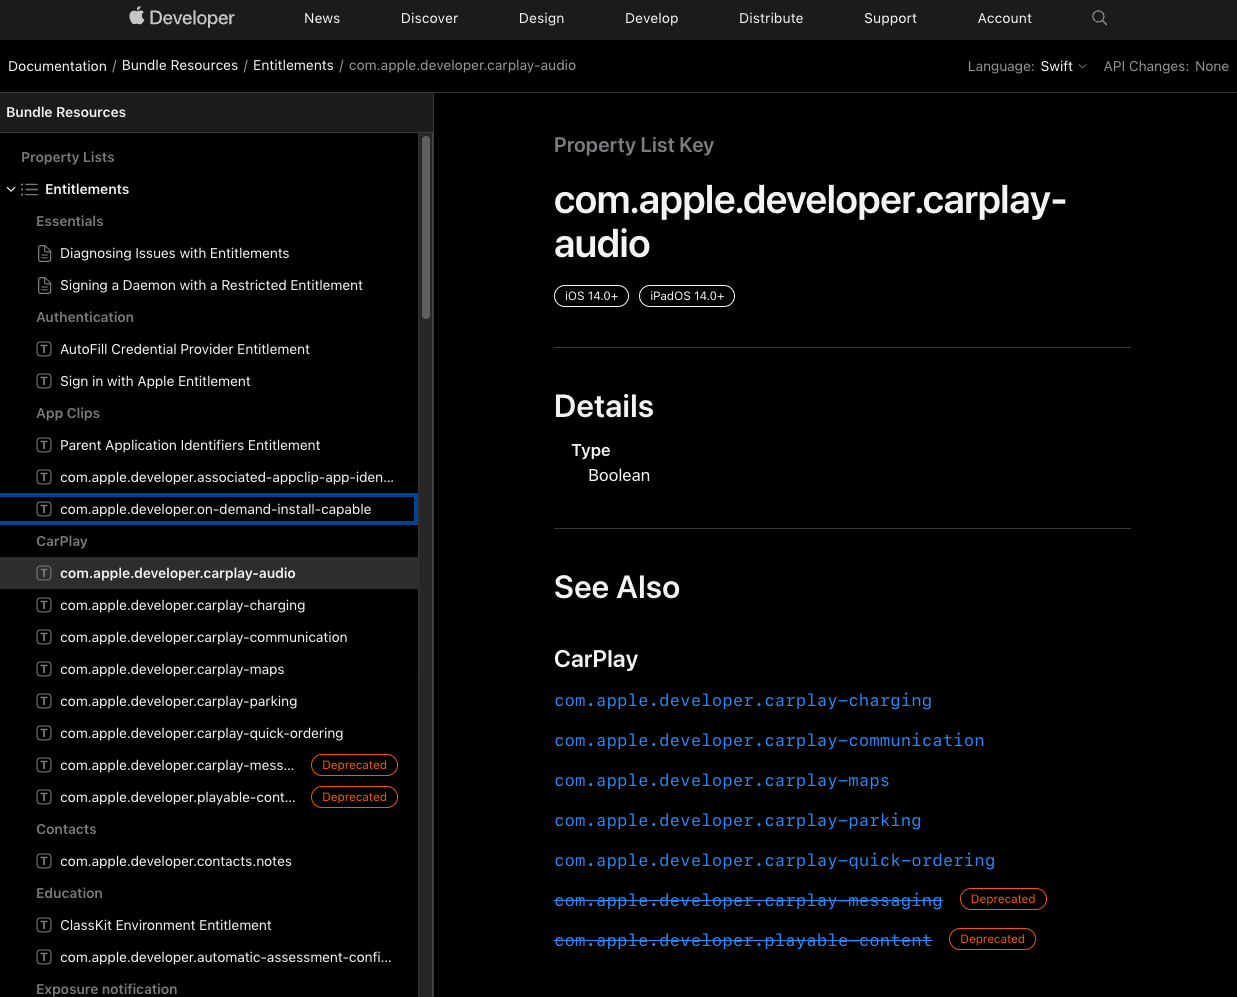
Task: Click the type icon beside automatic-assessment-confi… entry
Action: click(x=44, y=957)
